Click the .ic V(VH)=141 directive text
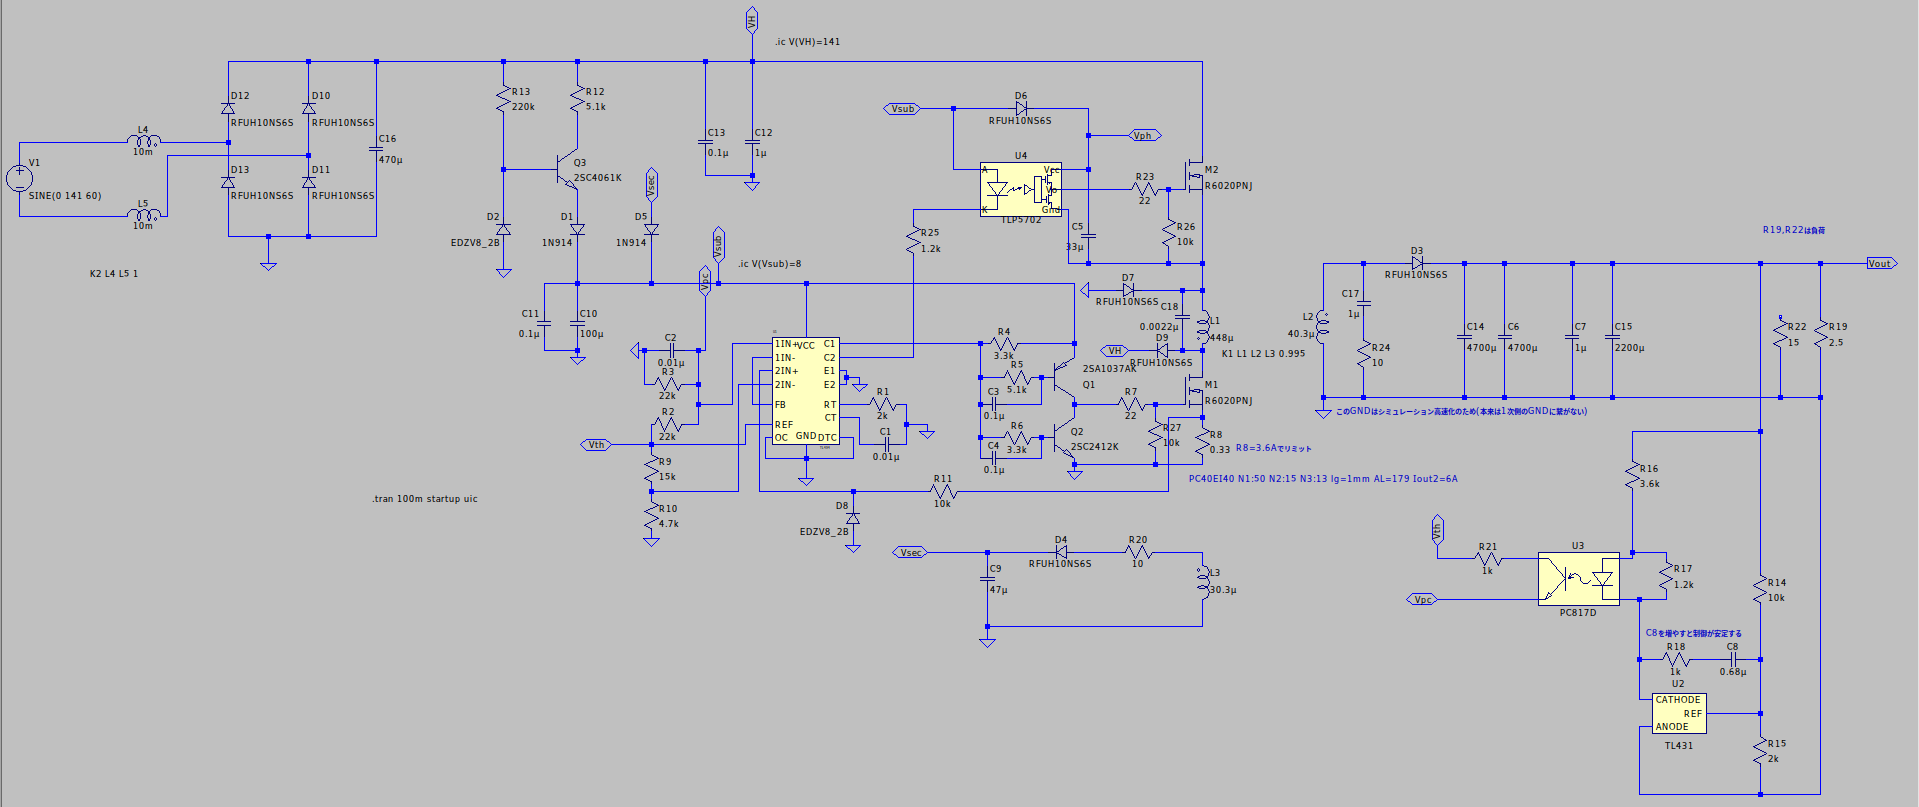1919x807 pixels. (x=807, y=42)
